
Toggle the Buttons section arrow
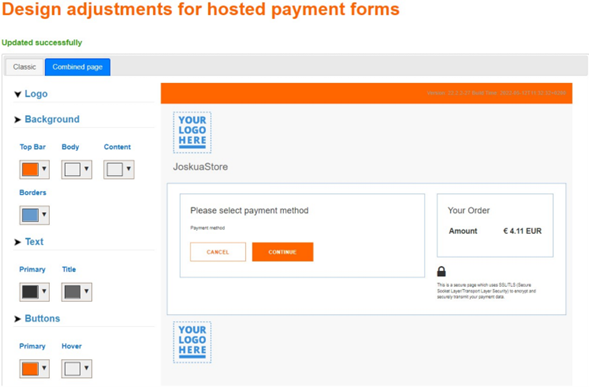tap(18, 319)
